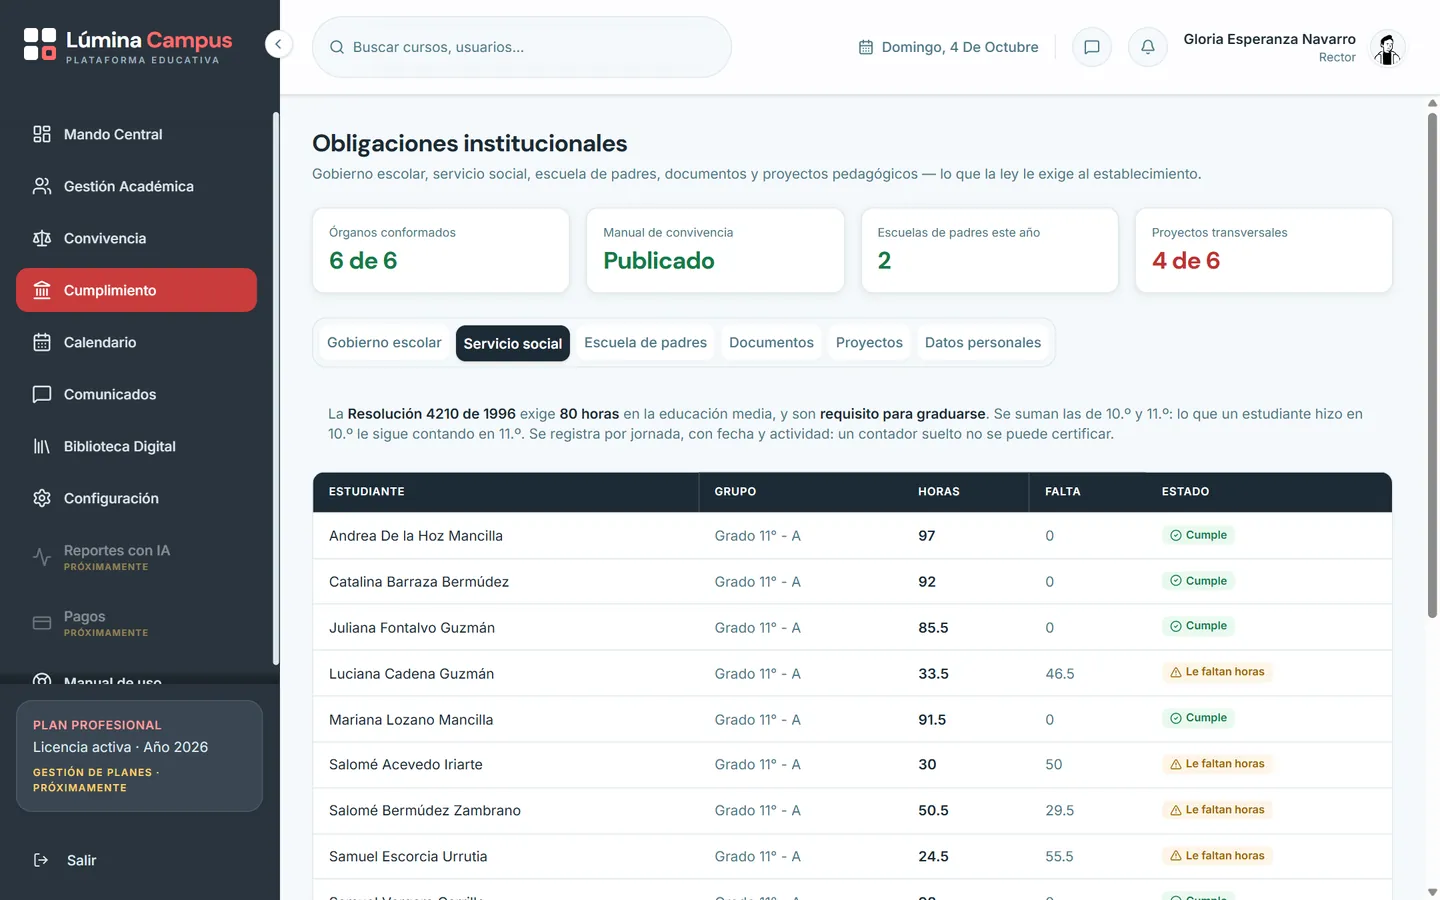Viewport: 1440px width, 900px height.
Task: Open the Proyectos tab
Action: click(x=869, y=342)
